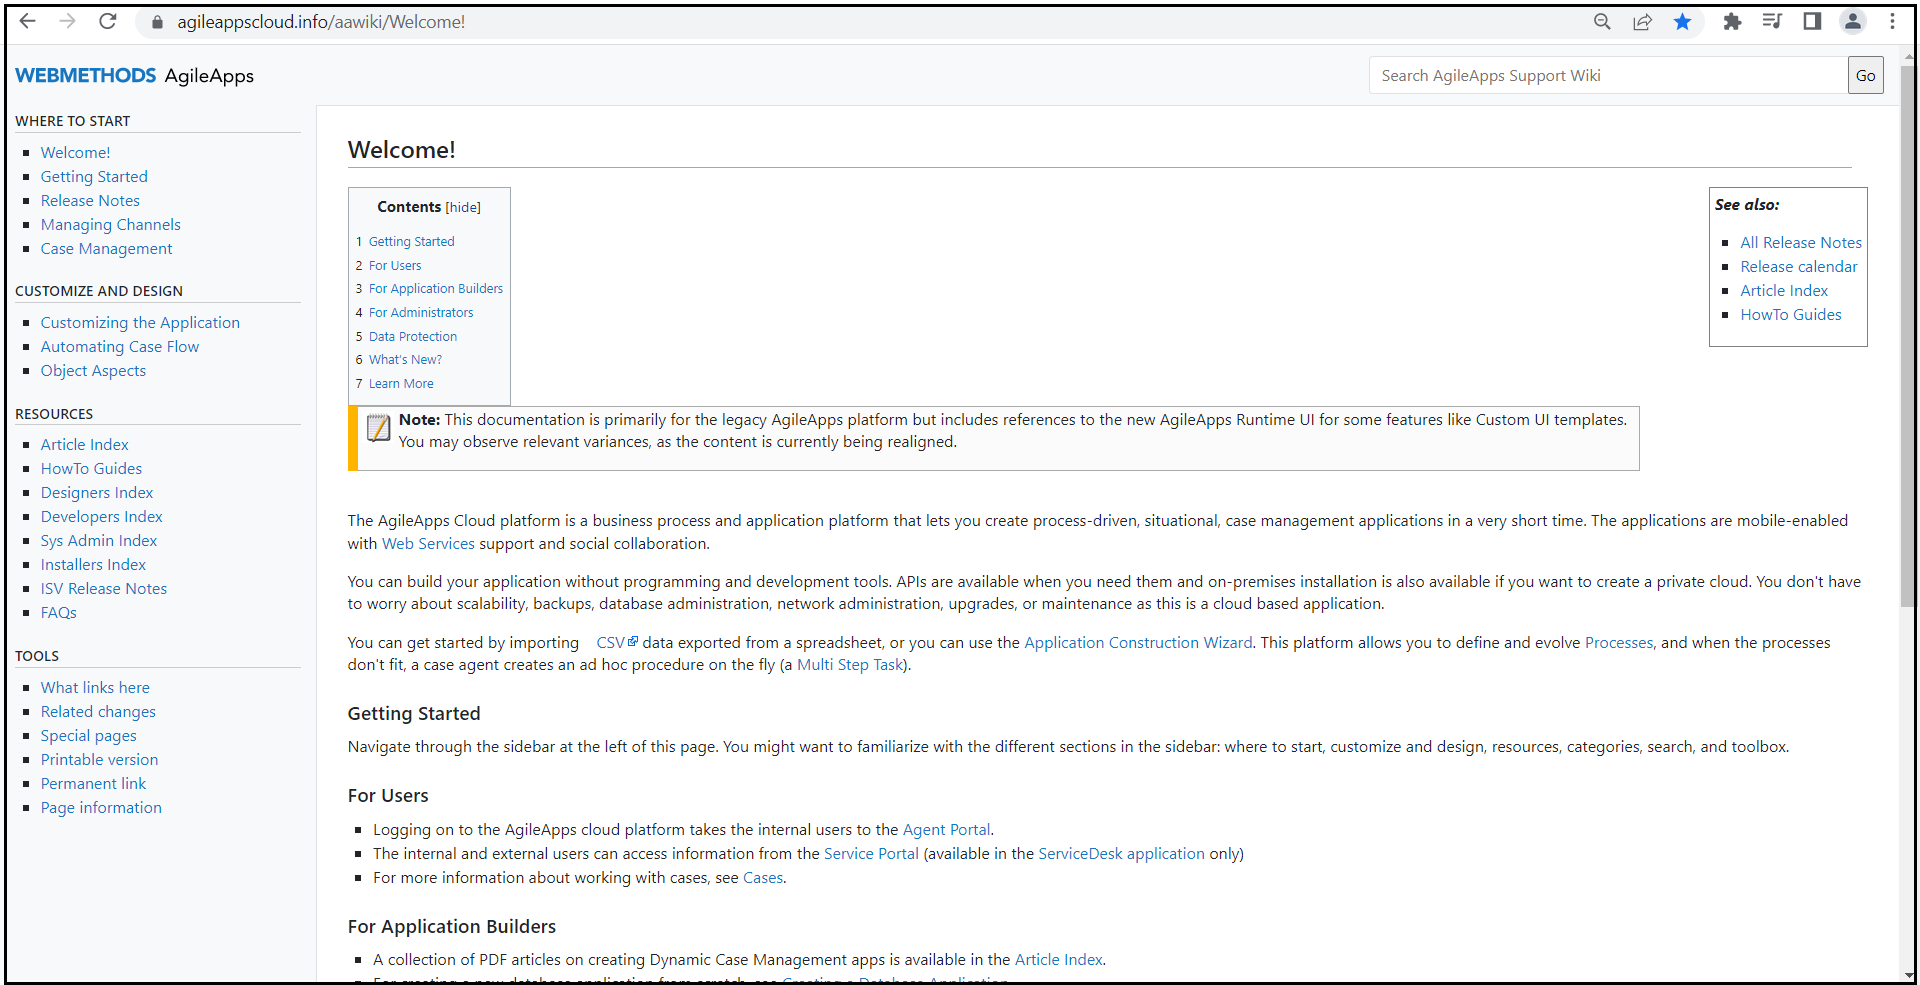Open What links here tool

(x=95, y=688)
